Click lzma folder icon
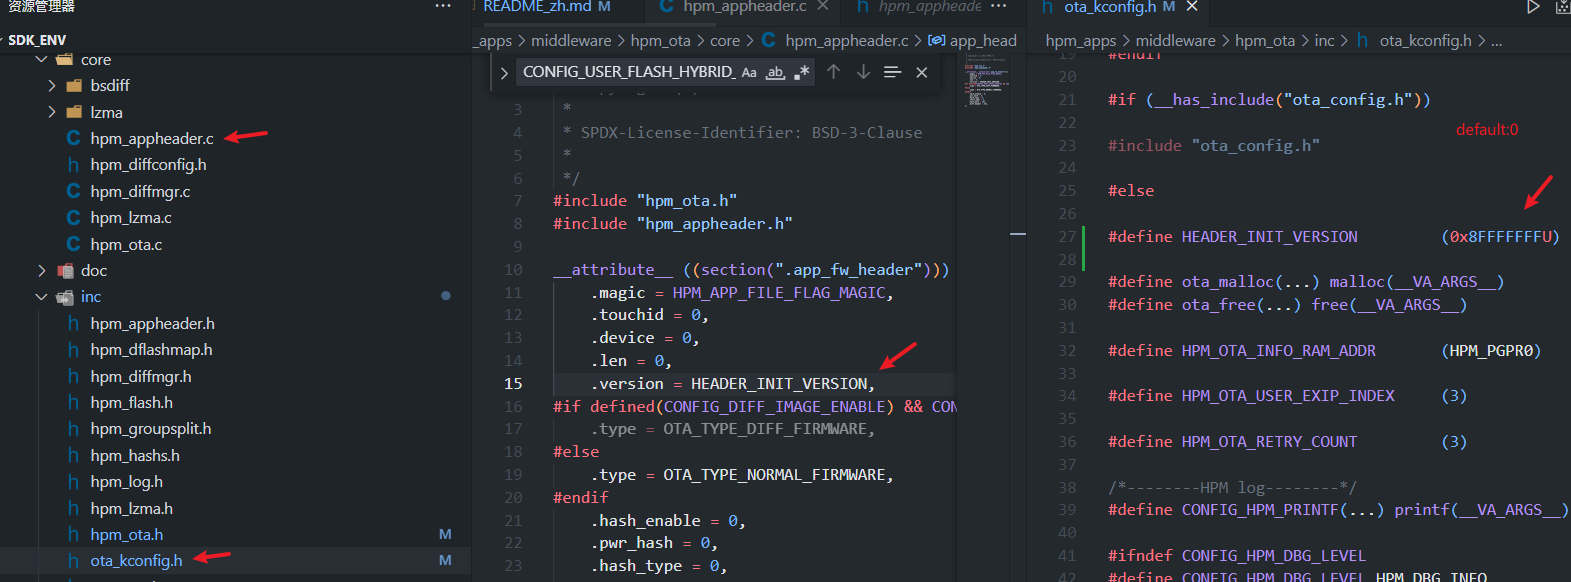1571x582 pixels. pyautogui.click(x=74, y=112)
